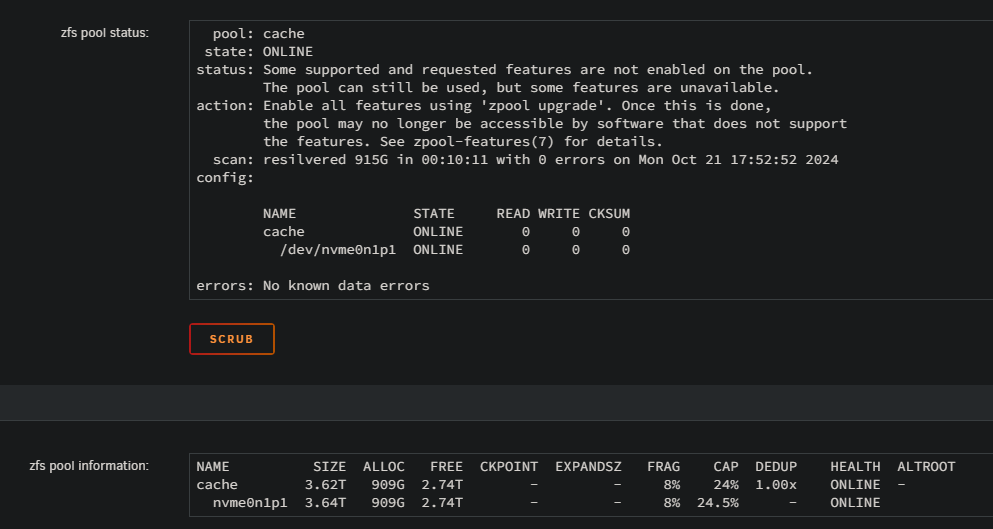Screen dimensions: 993x529
Task: Click the SIZE column header in pool information
Action: 329,467
